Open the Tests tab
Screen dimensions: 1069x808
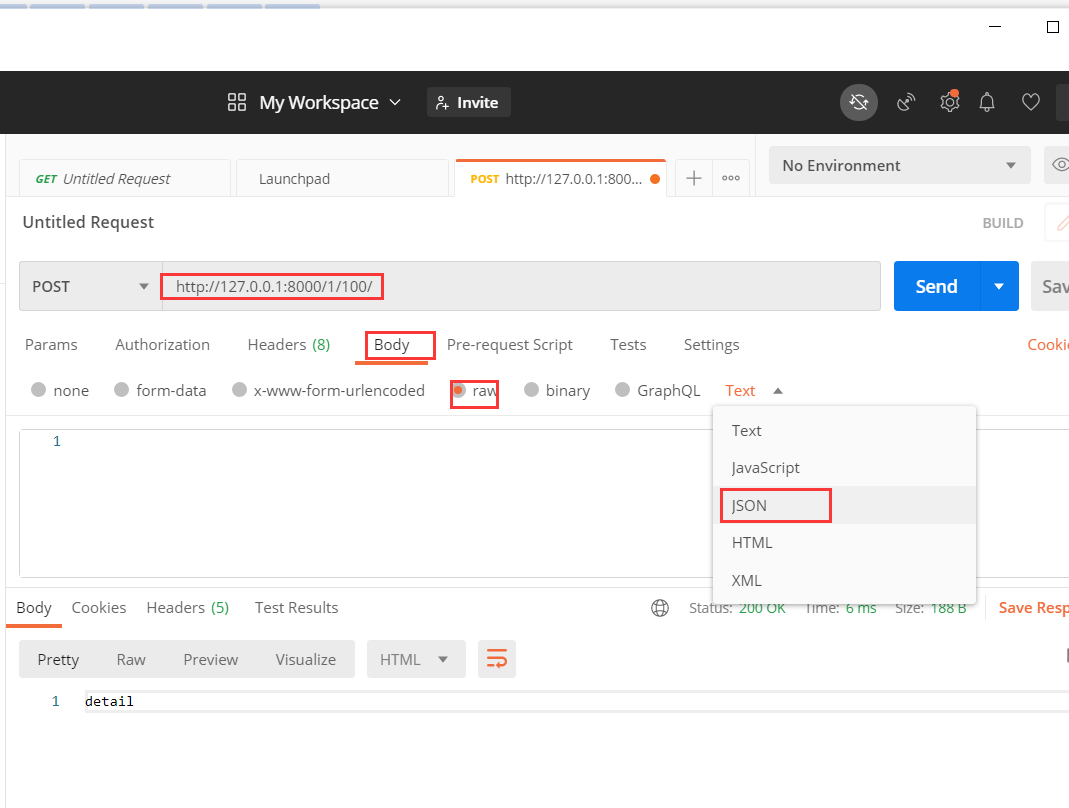[628, 344]
